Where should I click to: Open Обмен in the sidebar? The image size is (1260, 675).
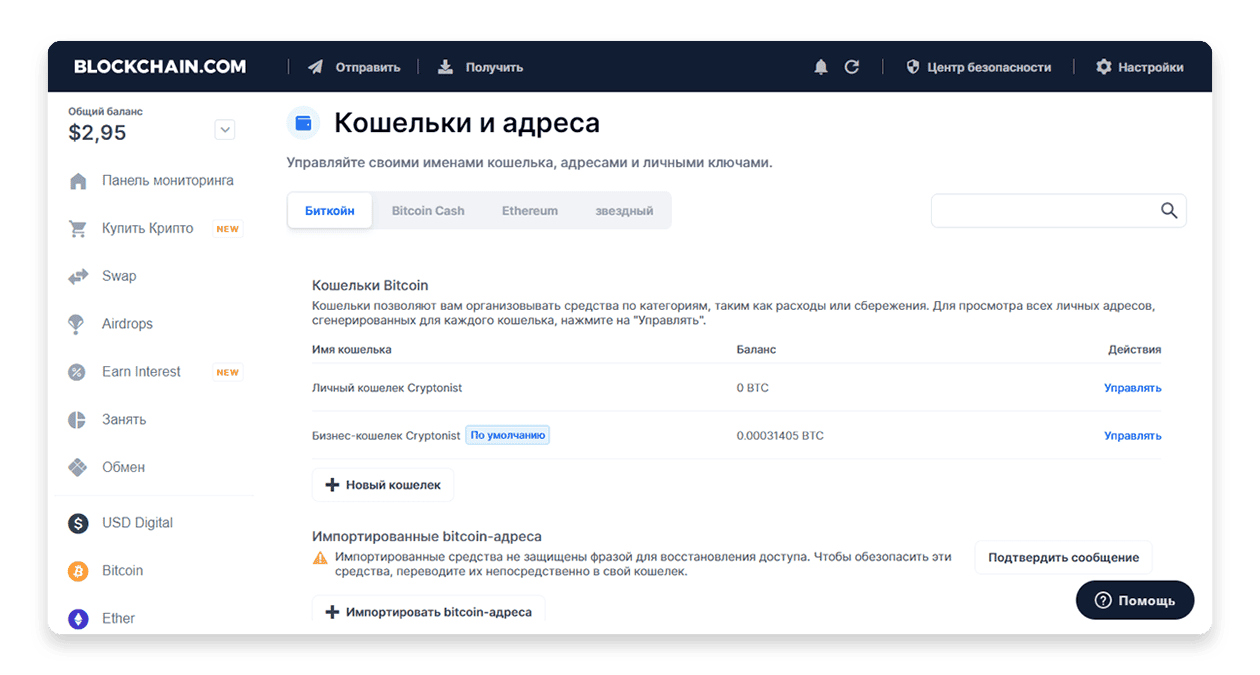click(123, 467)
